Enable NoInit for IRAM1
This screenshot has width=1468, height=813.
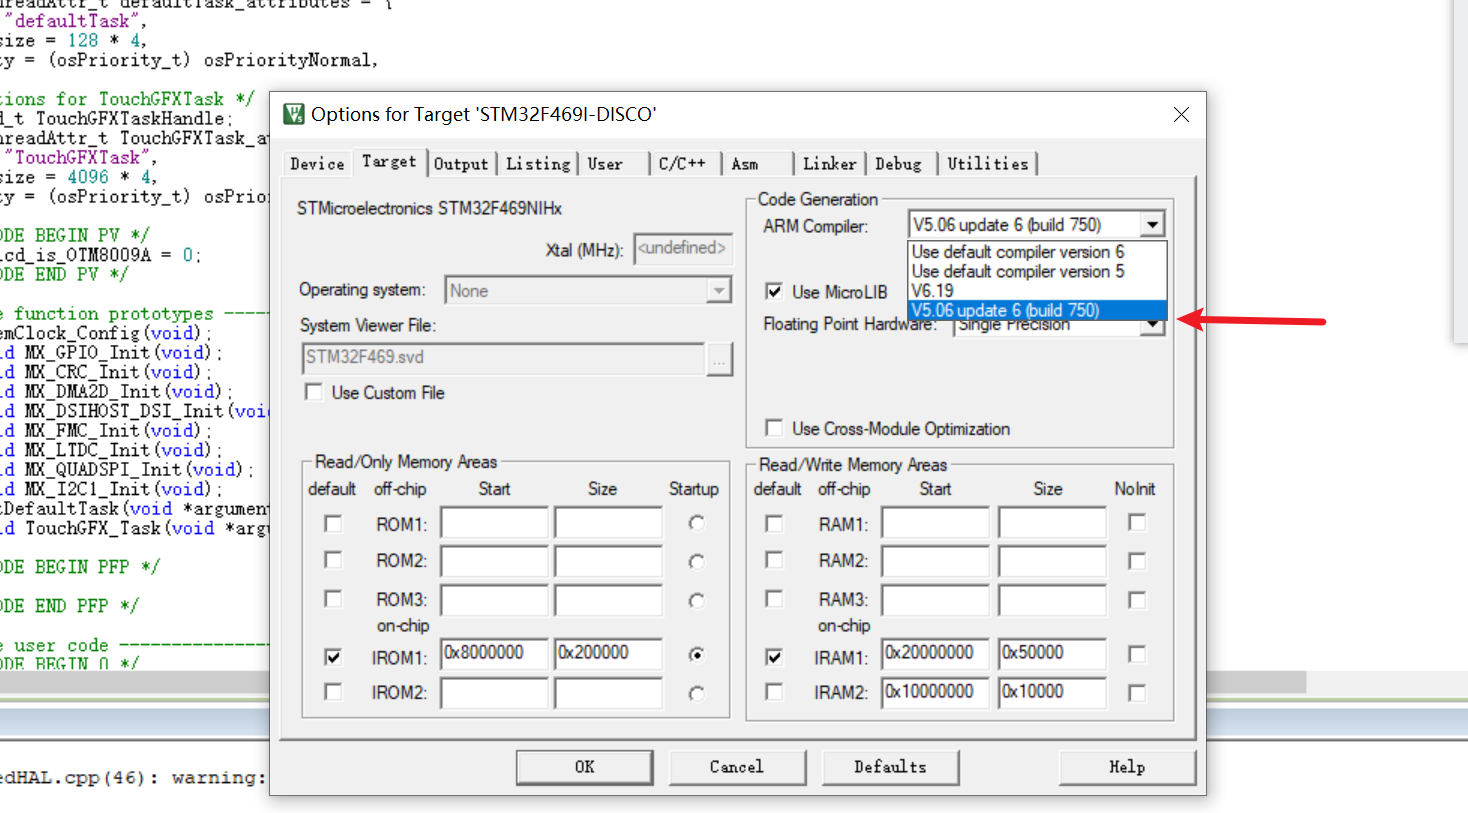pos(1137,654)
